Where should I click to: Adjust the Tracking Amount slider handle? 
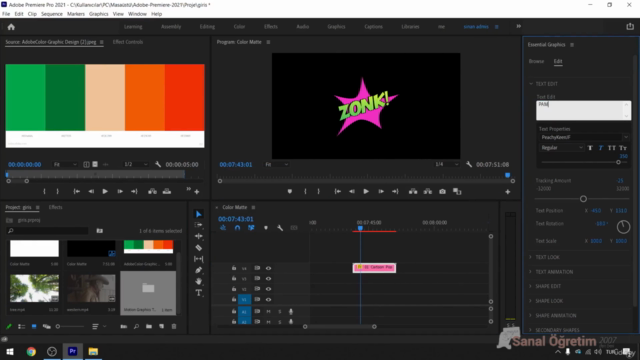click(583, 199)
